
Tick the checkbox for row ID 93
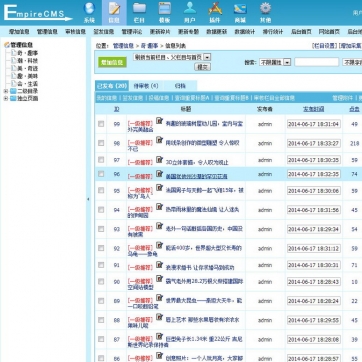(101, 229)
